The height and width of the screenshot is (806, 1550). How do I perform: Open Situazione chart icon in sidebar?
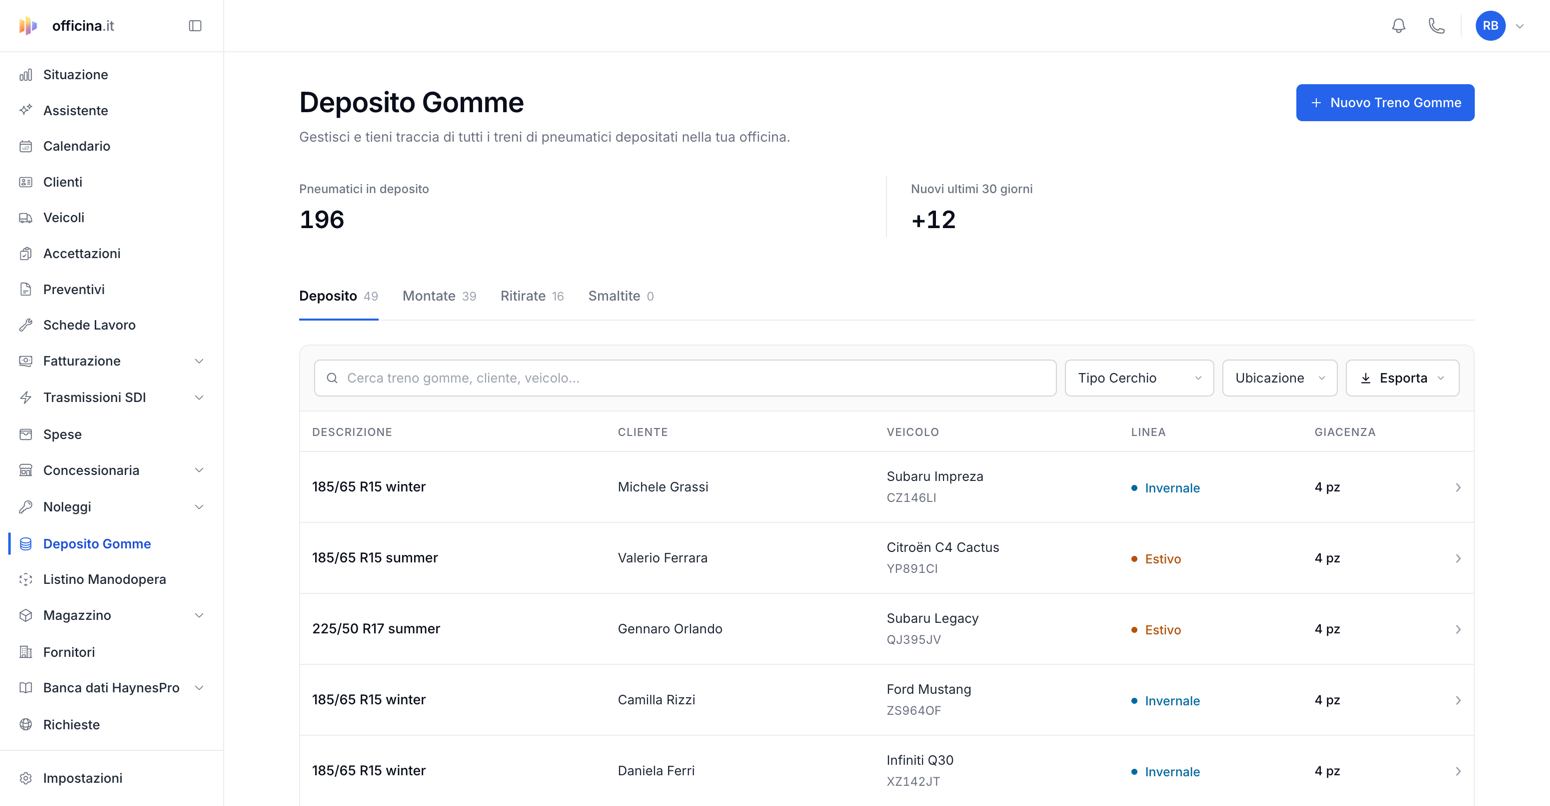pos(26,75)
